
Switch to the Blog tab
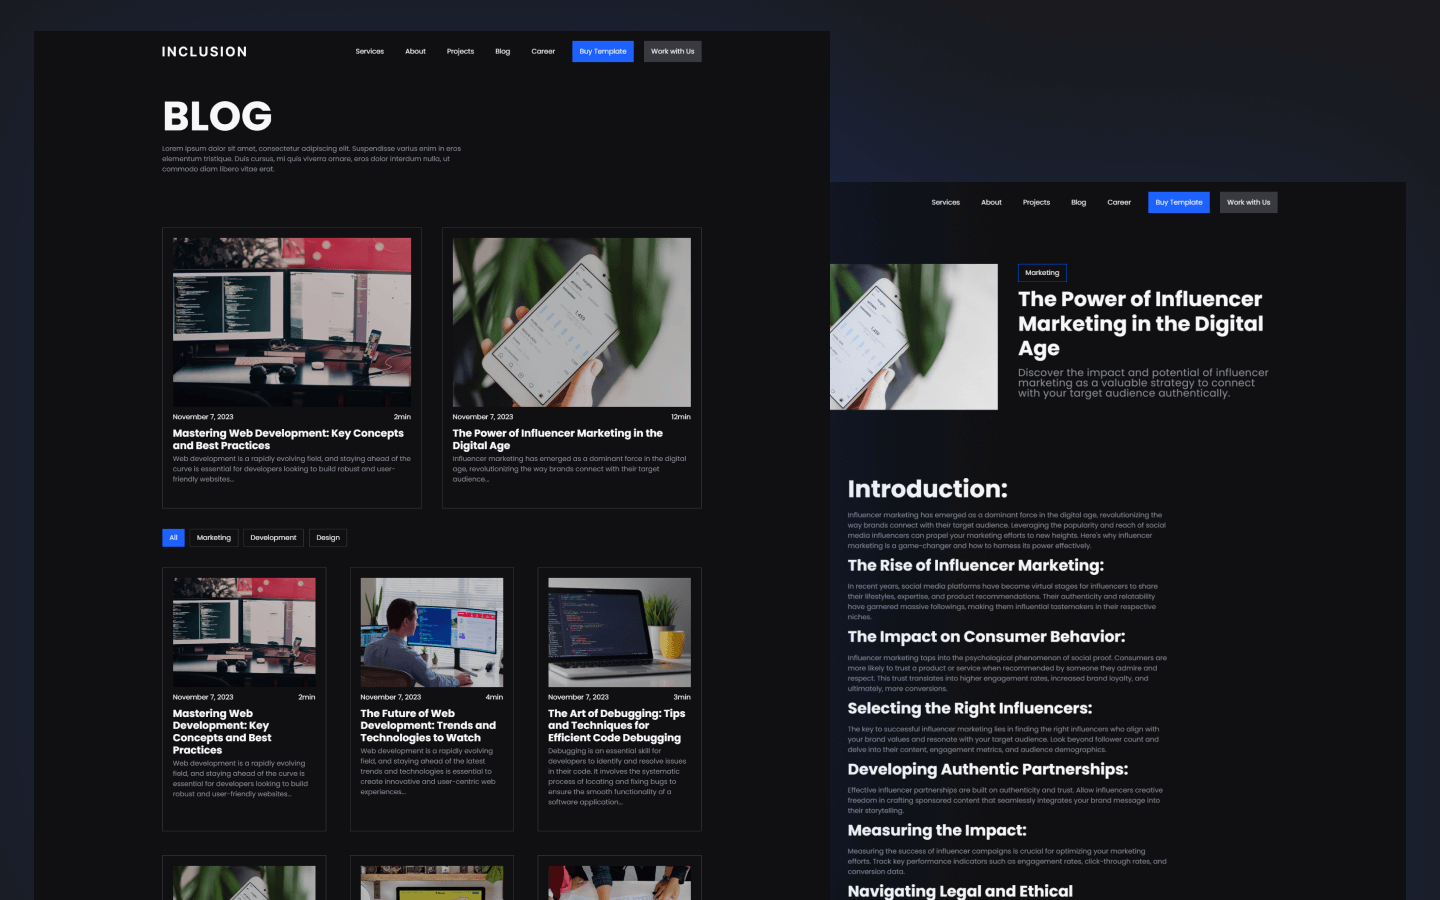point(503,51)
